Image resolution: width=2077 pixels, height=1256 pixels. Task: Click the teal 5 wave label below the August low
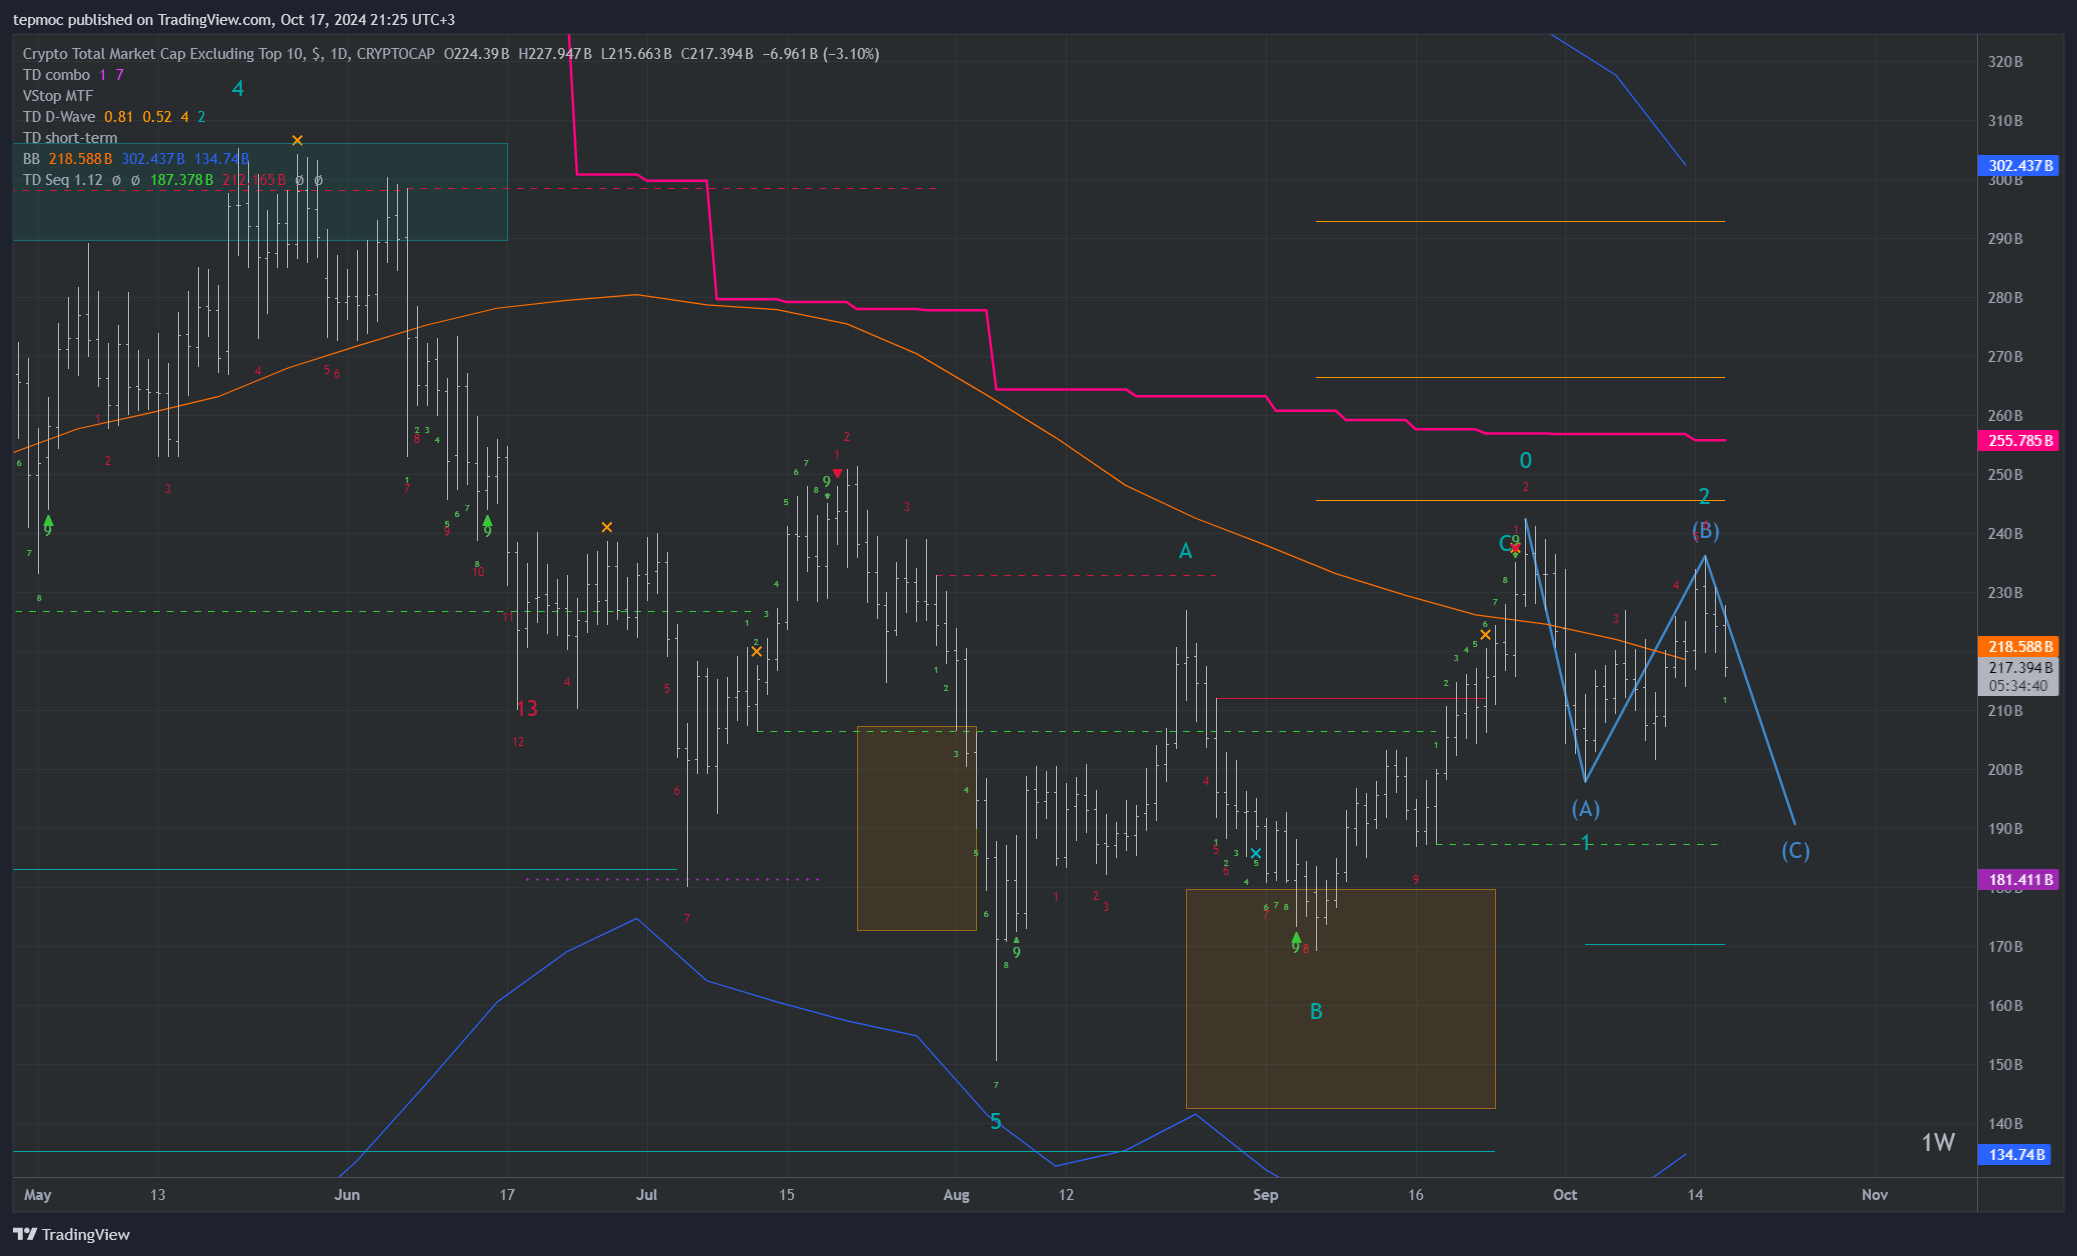(996, 1122)
